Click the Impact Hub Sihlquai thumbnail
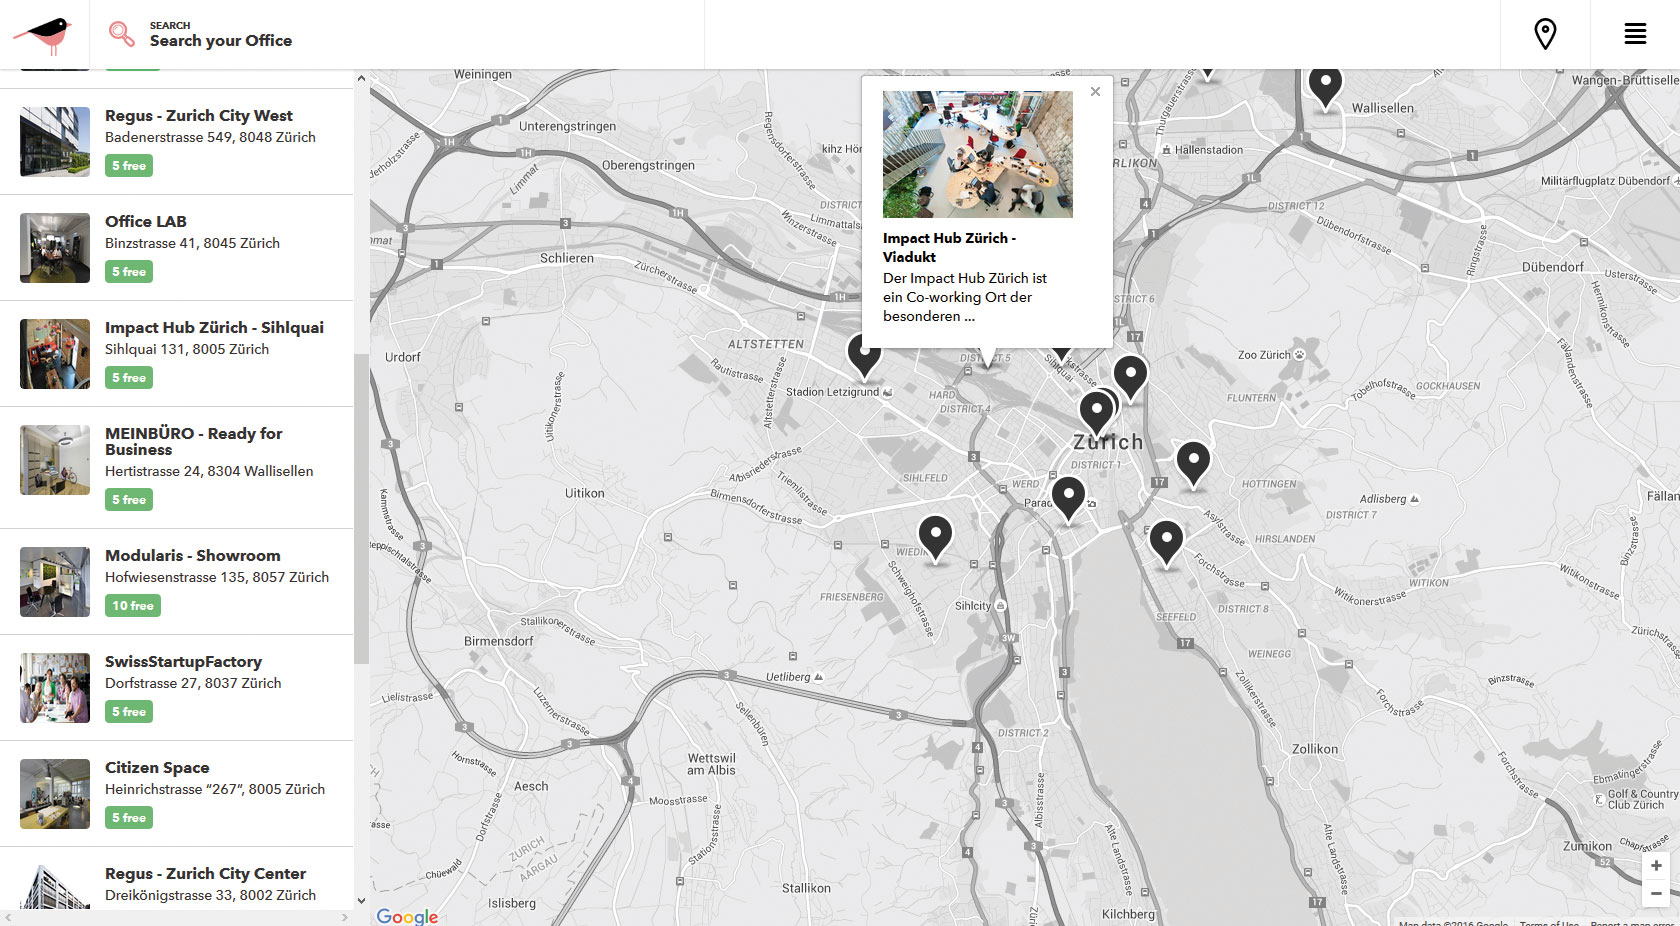1680x926 pixels. pos(55,353)
